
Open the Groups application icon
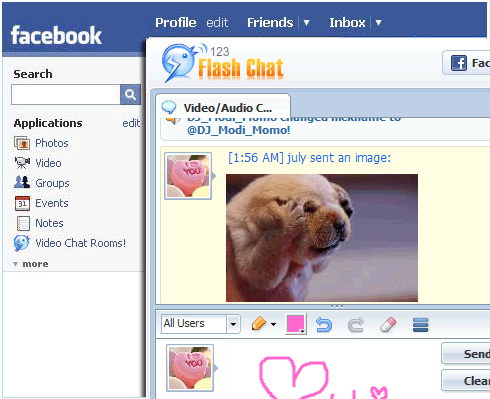coord(22,182)
